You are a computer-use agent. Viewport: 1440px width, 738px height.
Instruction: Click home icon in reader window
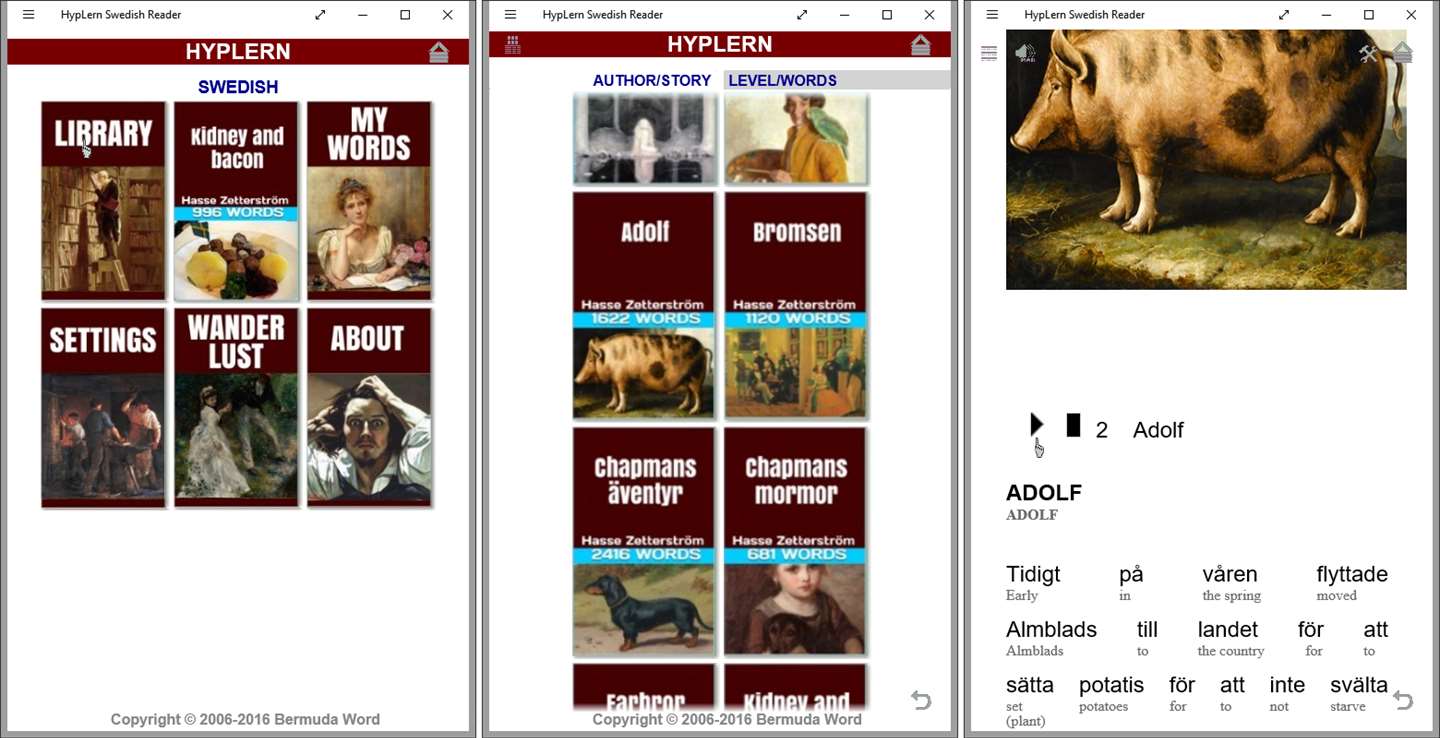(x=1403, y=52)
